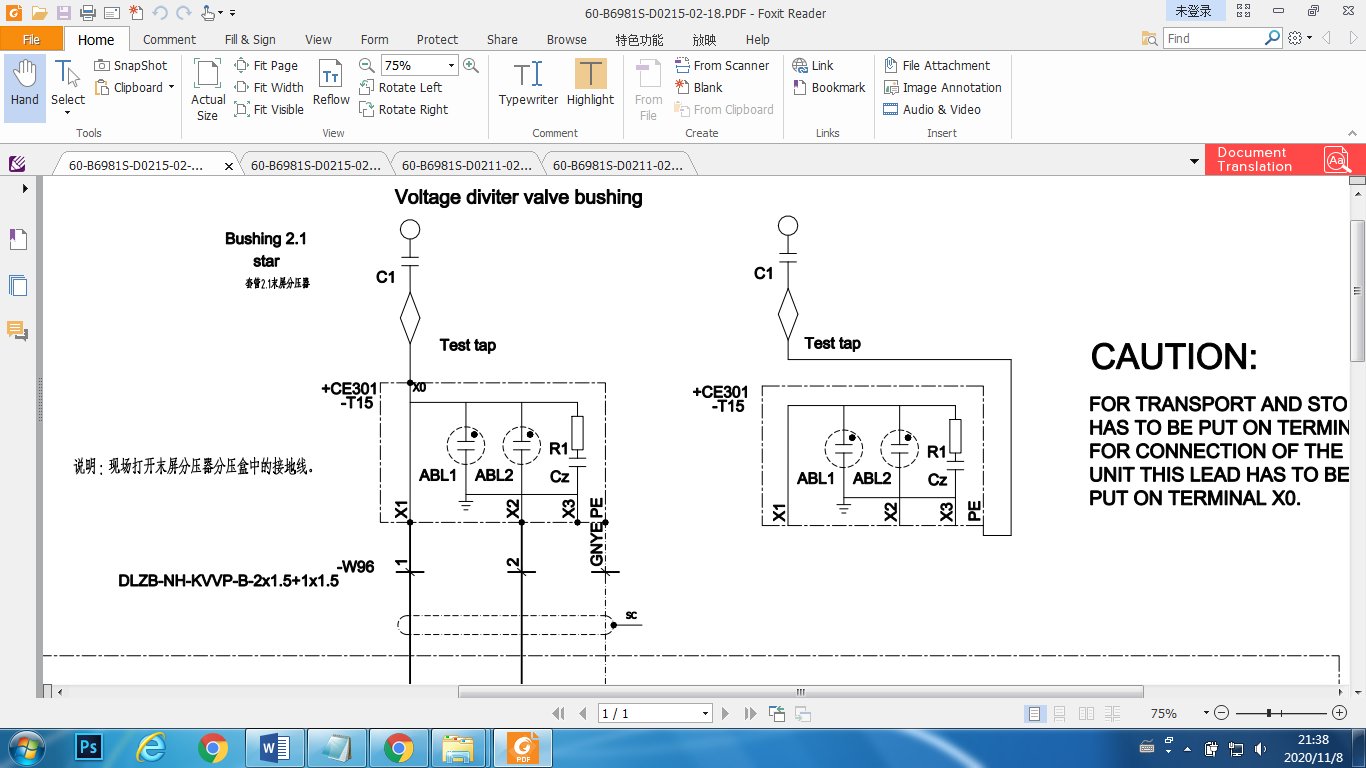This screenshot has height=768, width=1366.
Task: Select the Typewriter tool
Action: click(528, 82)
